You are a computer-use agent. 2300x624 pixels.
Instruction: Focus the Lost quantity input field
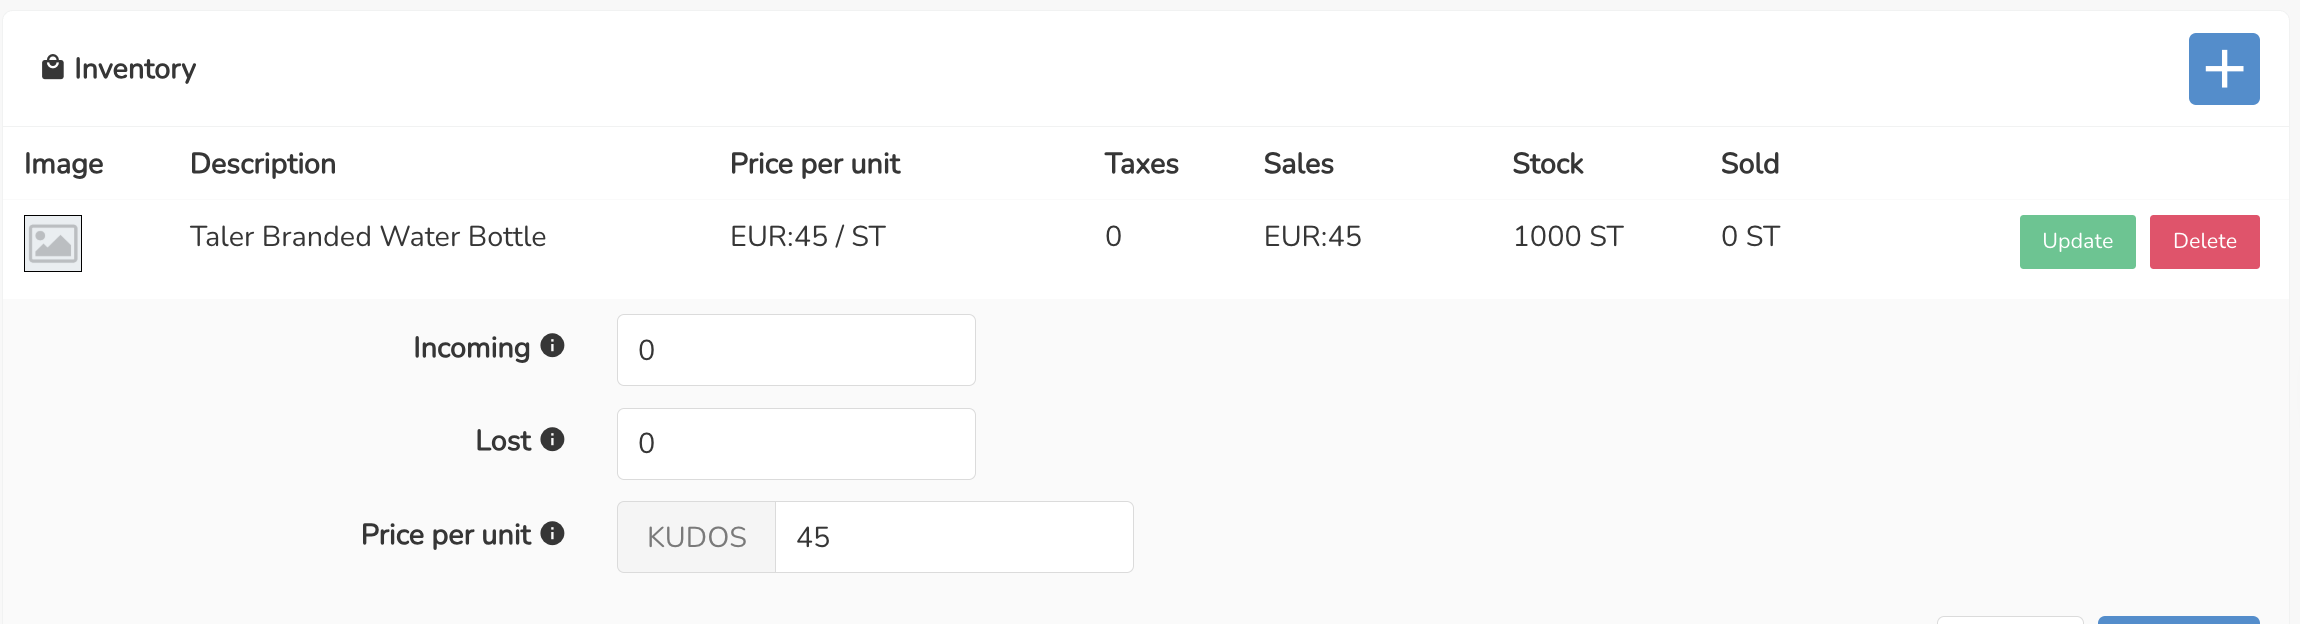click(x=795, y=443)
